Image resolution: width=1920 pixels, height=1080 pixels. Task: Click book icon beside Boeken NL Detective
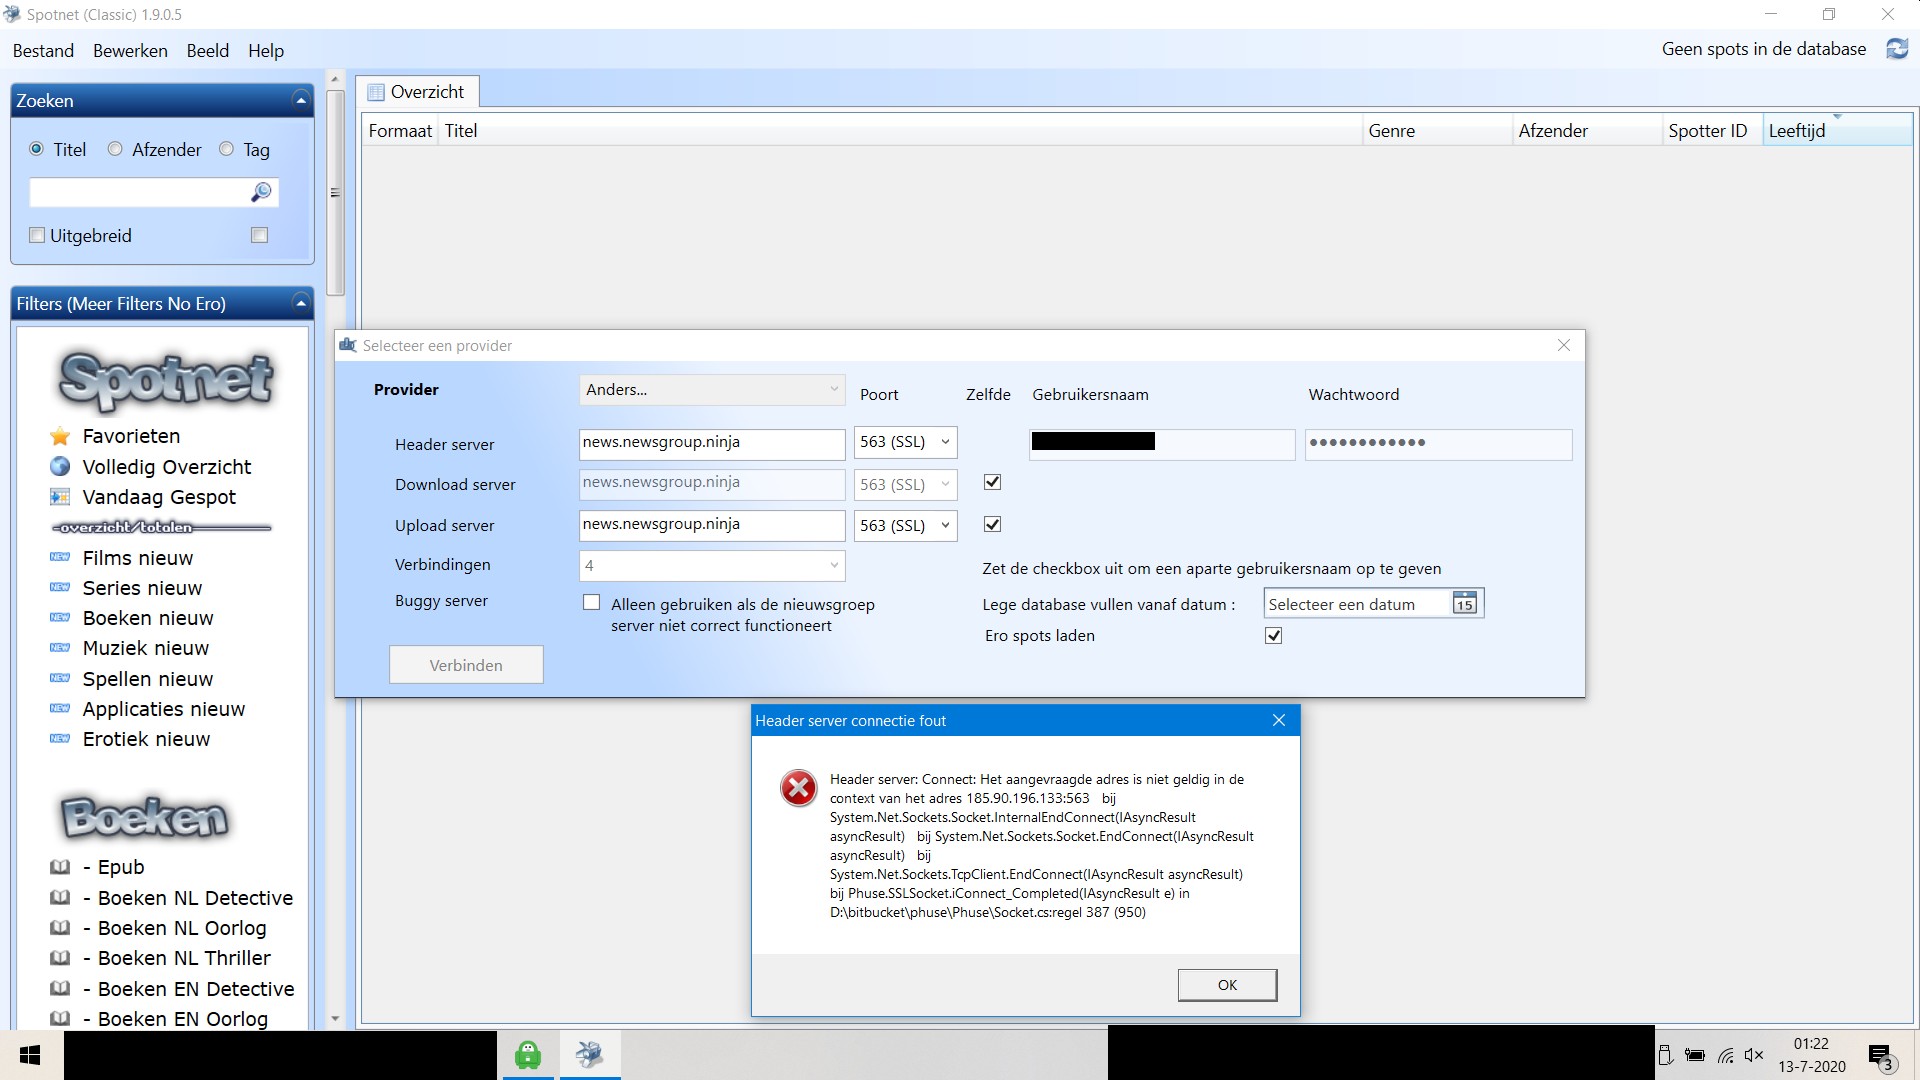(60, 897)
